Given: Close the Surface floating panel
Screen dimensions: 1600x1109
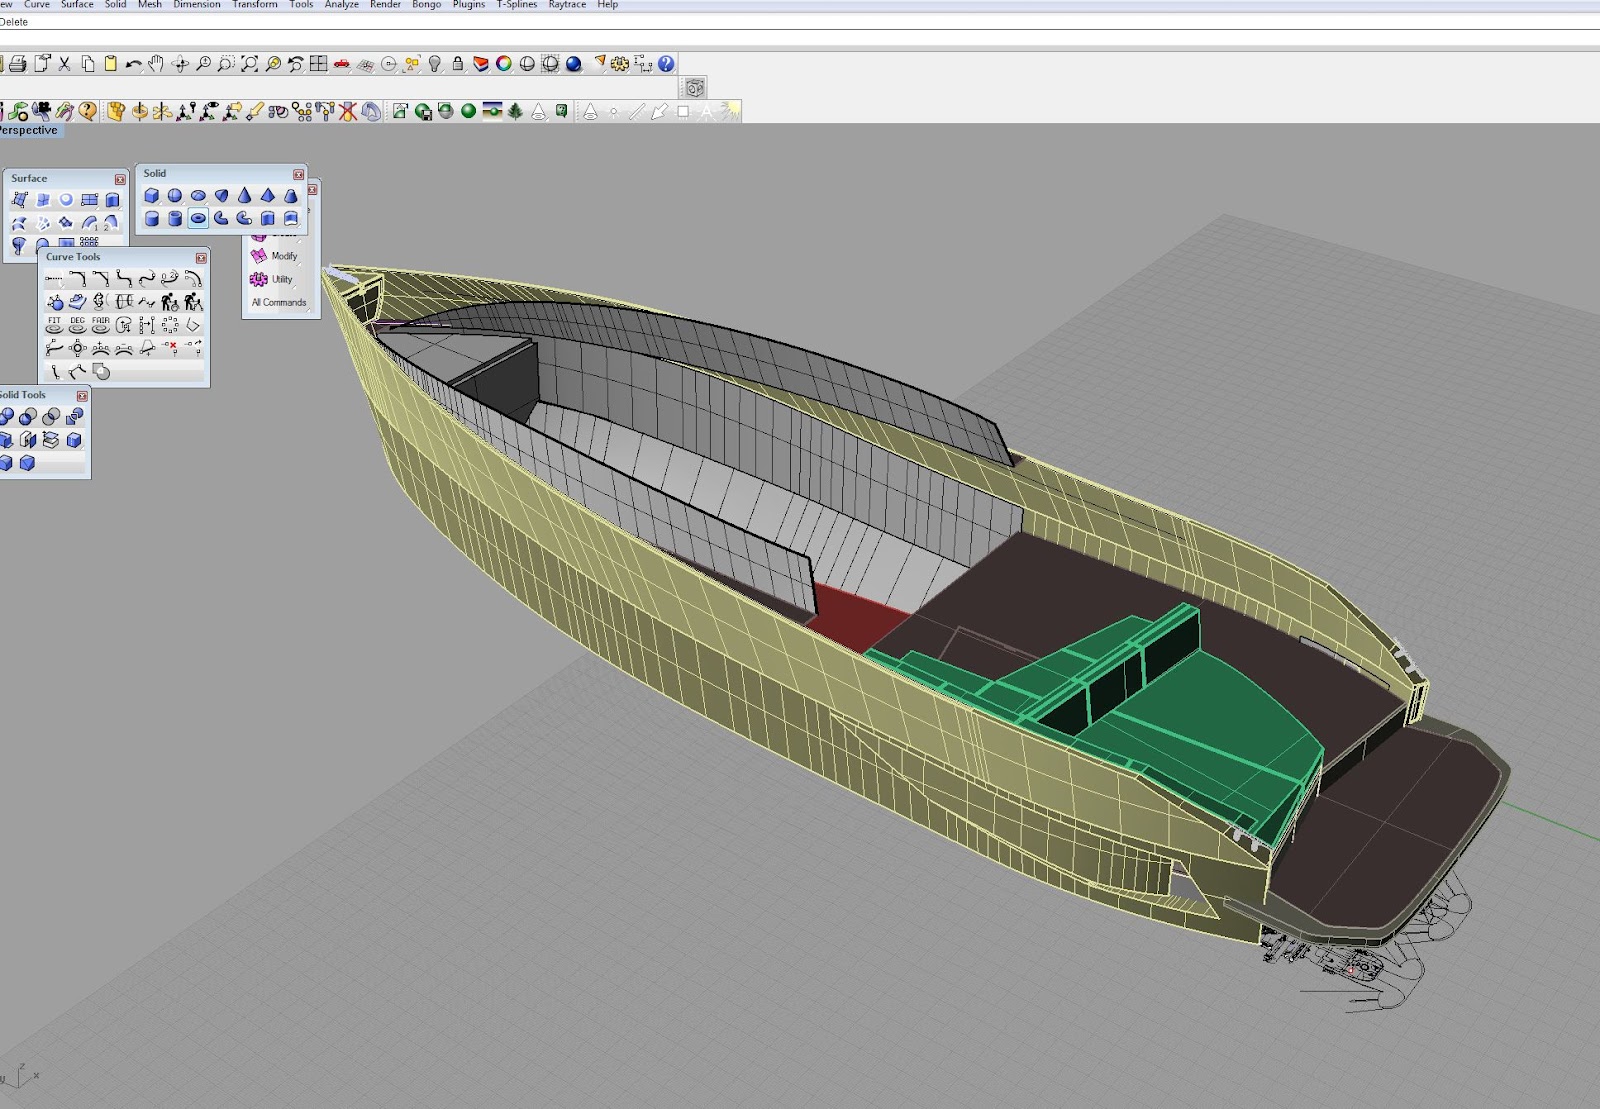Looking at the screenshot, I should point(120,179).
